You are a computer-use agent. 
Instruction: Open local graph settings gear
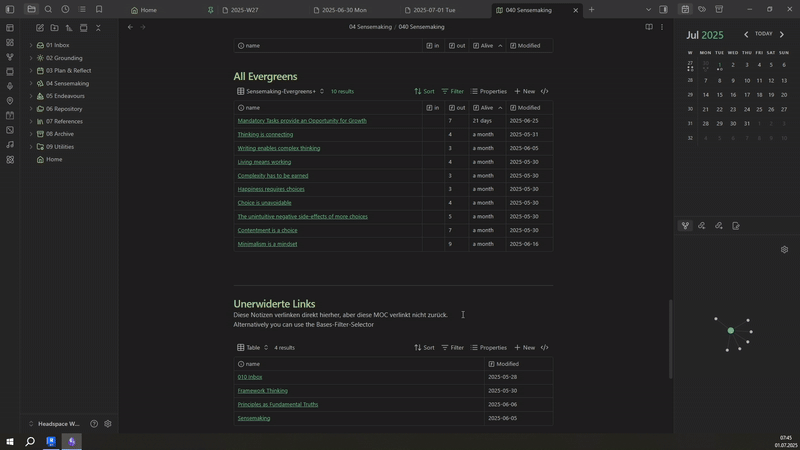pyautogui.click(x=784, y=249)
